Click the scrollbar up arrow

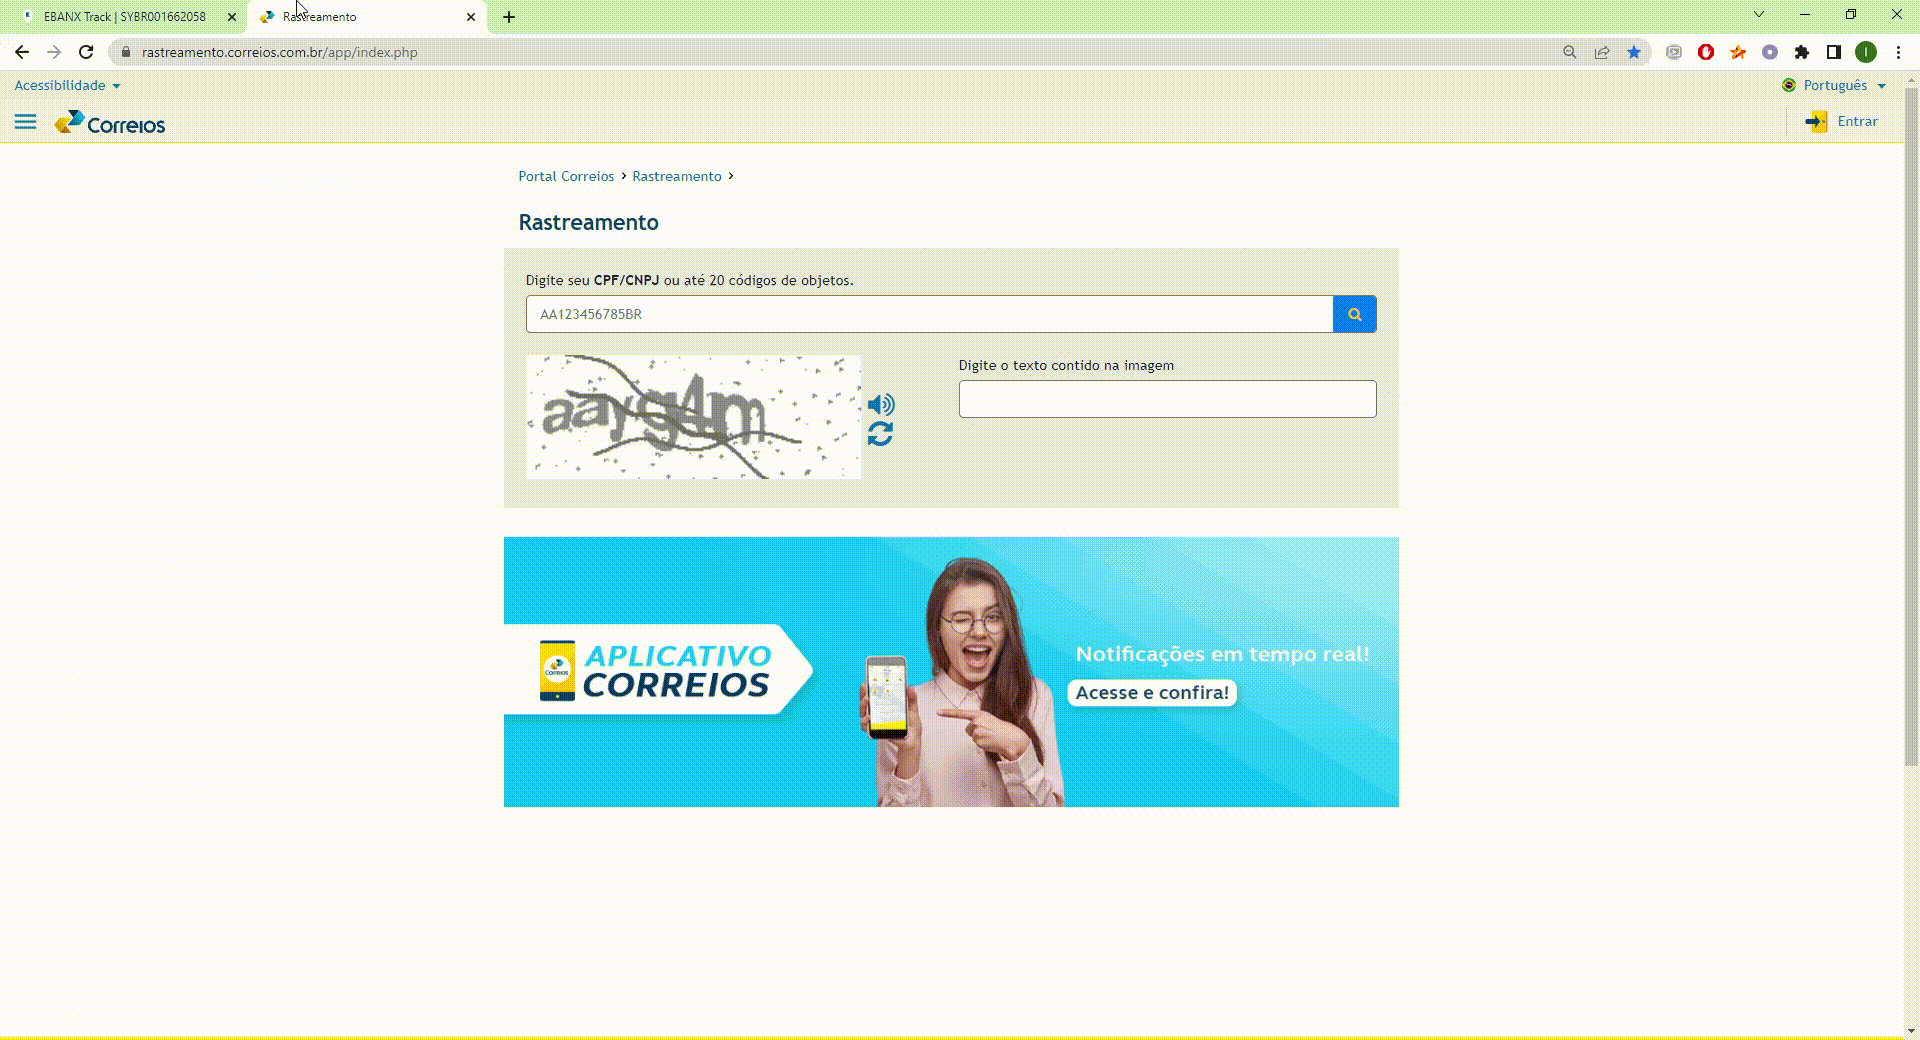tap(1911, 78)
